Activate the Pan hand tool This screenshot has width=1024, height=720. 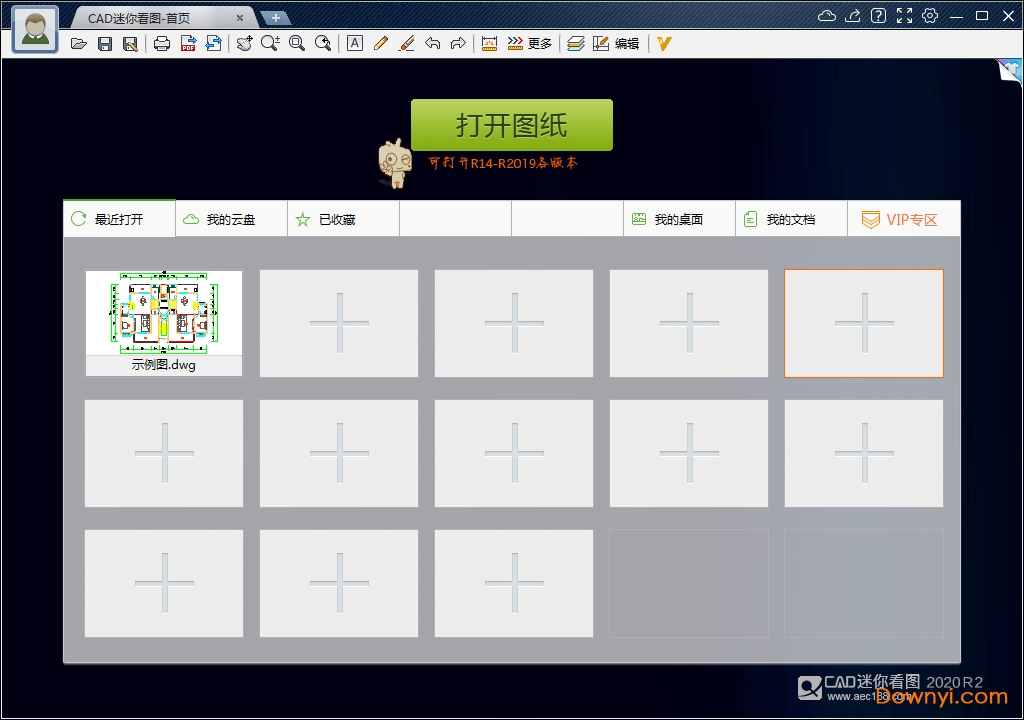point(244,43)
